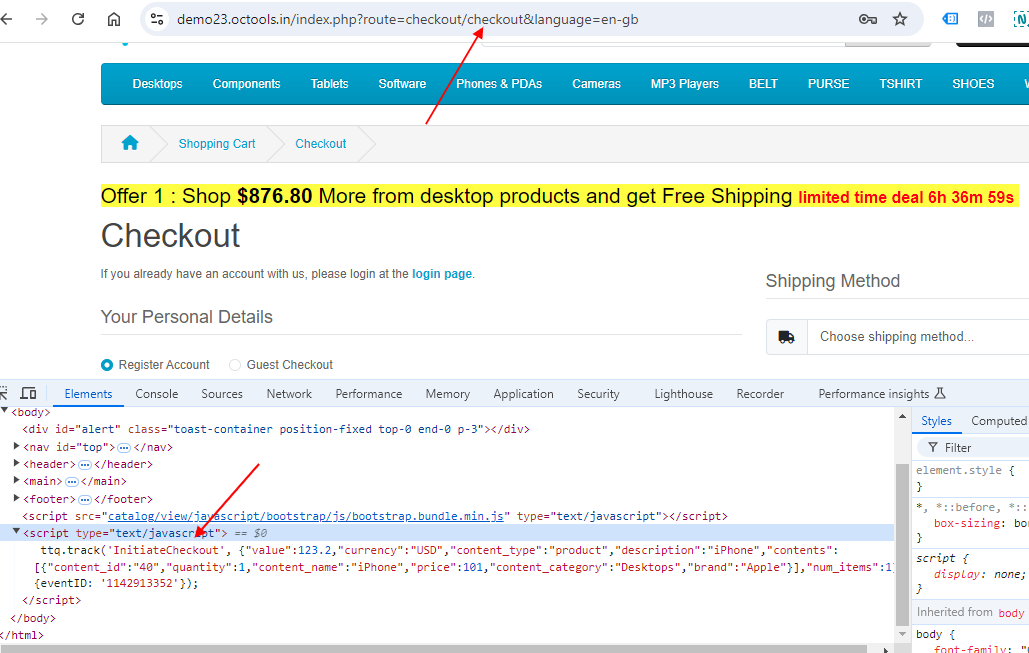Click the shipping truck icon
This screenshot has height=653, width=1029.
click(786, 337)
